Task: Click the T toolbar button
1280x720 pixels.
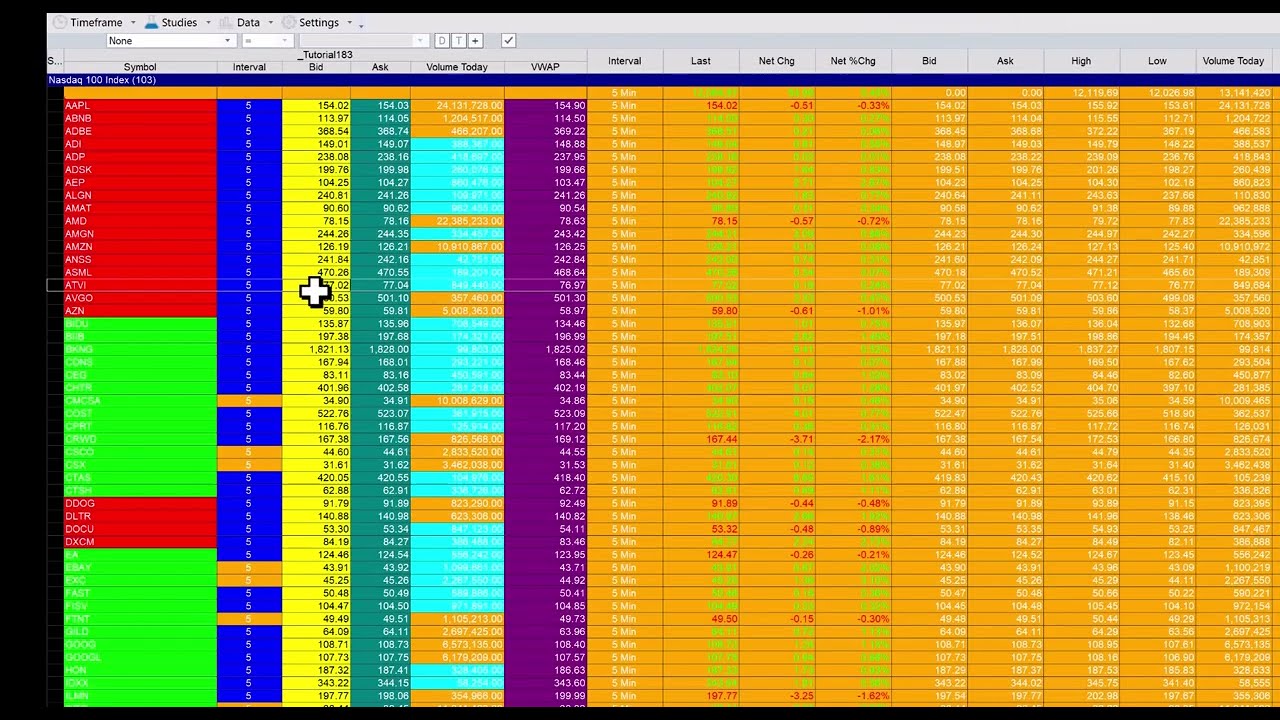Action: (x=459, y=41)
